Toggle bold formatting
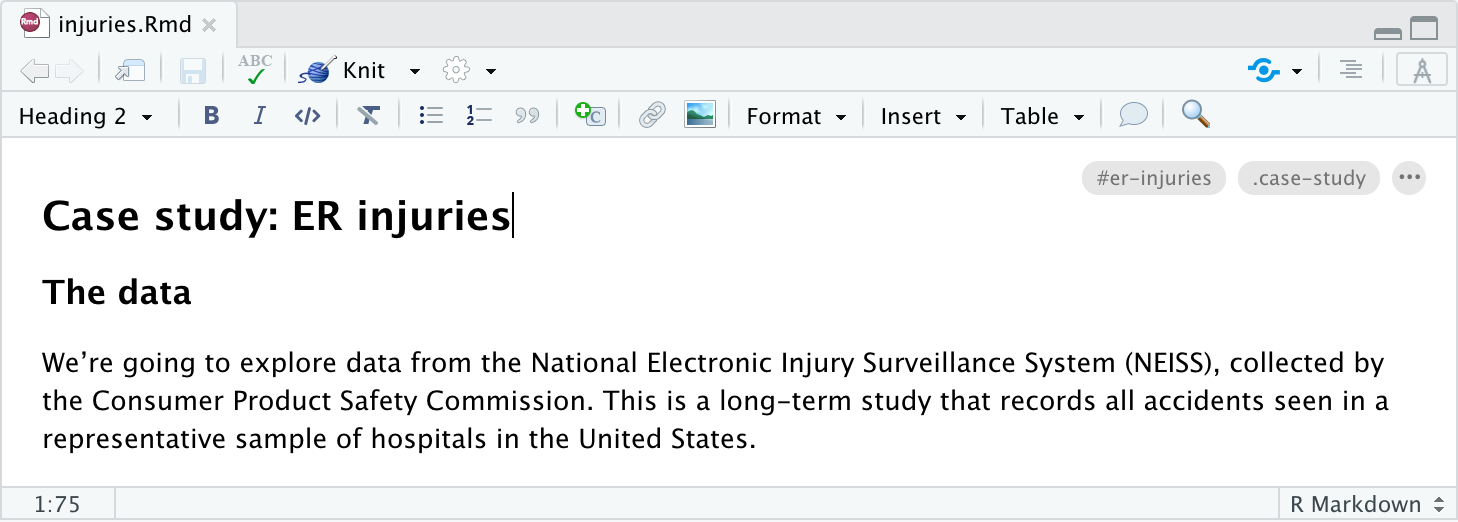The image size is (1458, 522). [x=211, y=116]
